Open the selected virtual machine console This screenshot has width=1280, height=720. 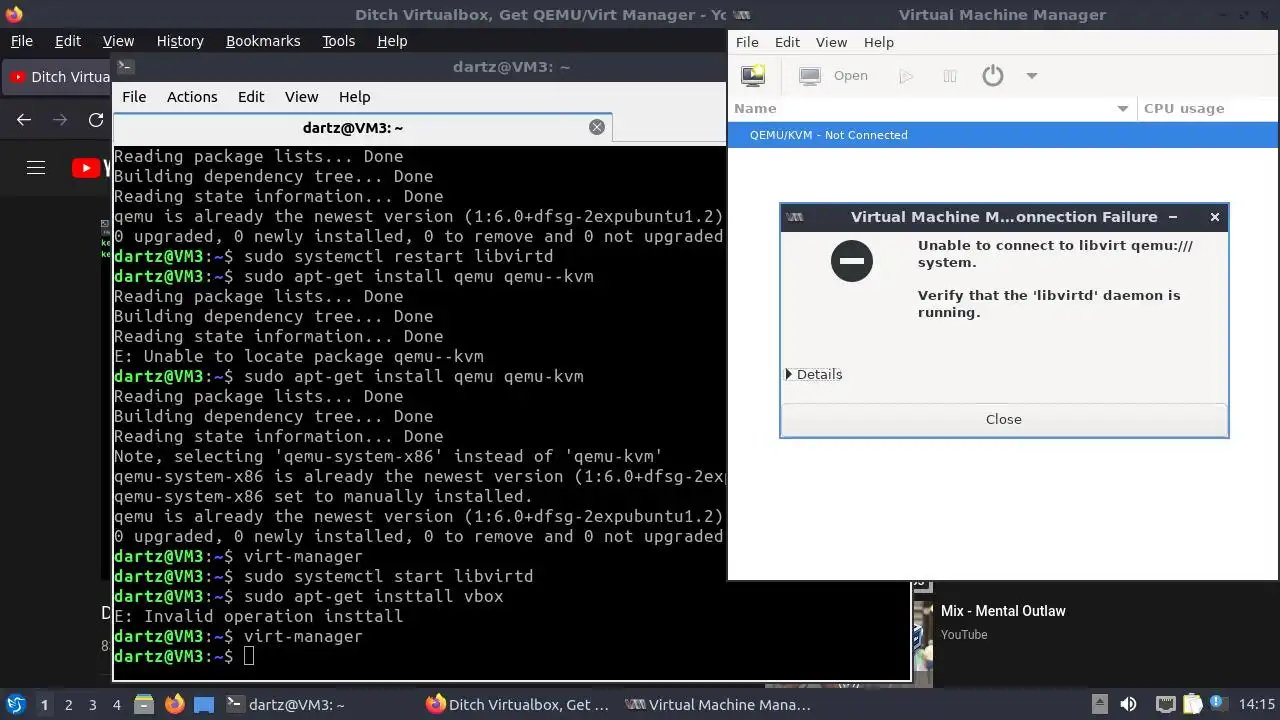click(x=834, y=76)
